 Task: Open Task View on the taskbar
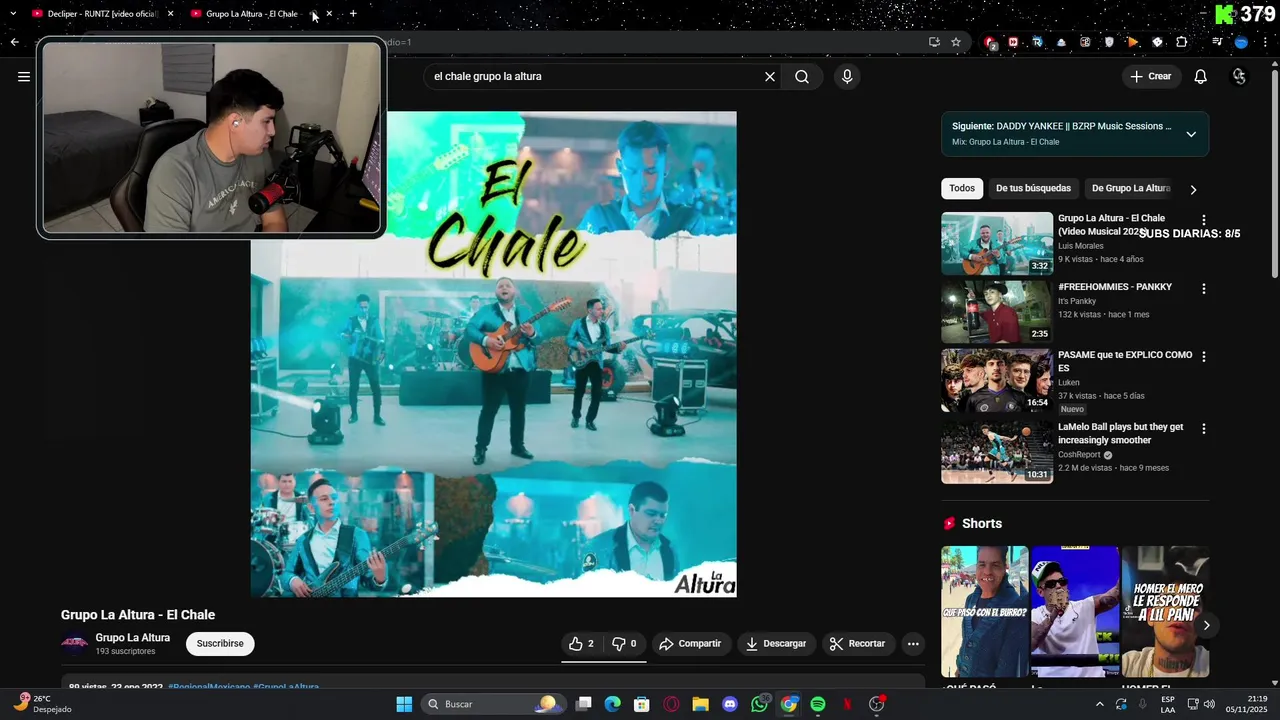pyautogui.click(x=584, y=704)
